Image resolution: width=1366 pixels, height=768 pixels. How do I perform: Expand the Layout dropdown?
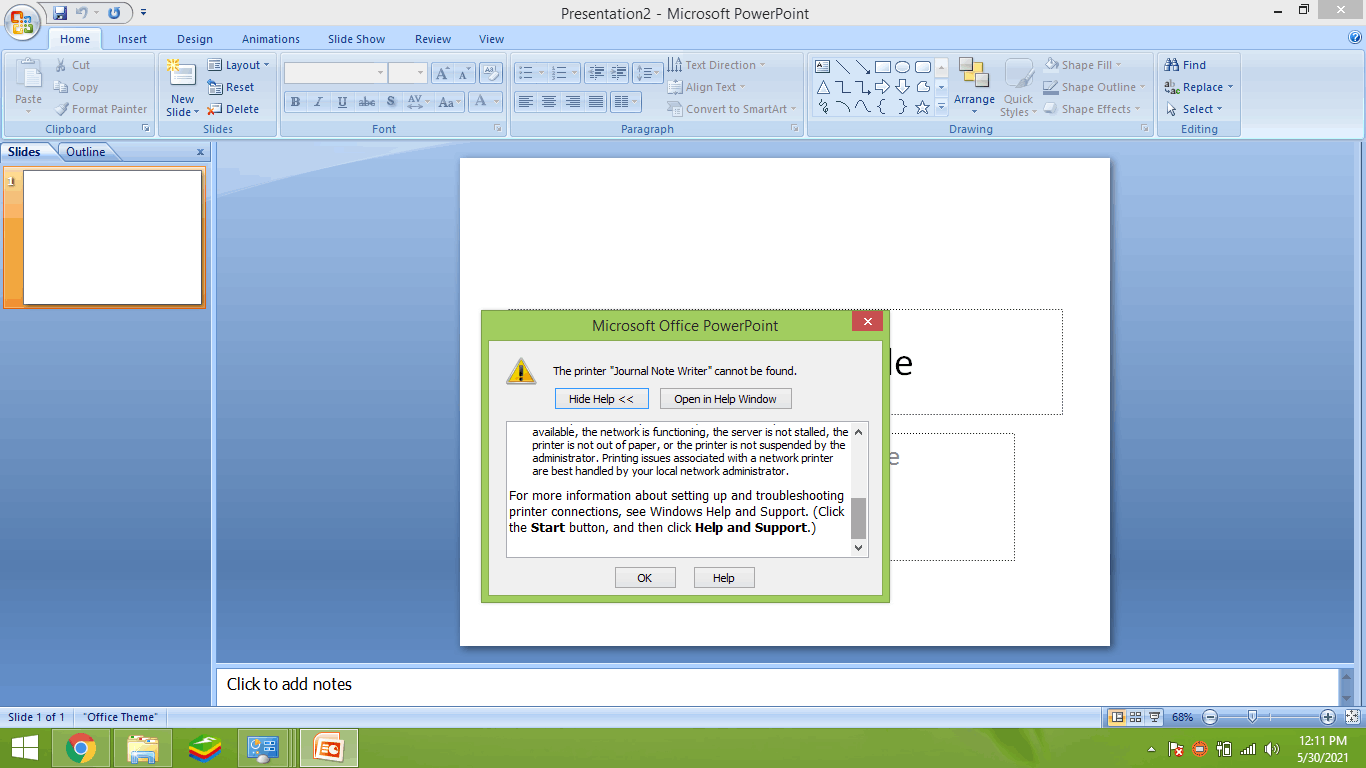tap(239, 65)
